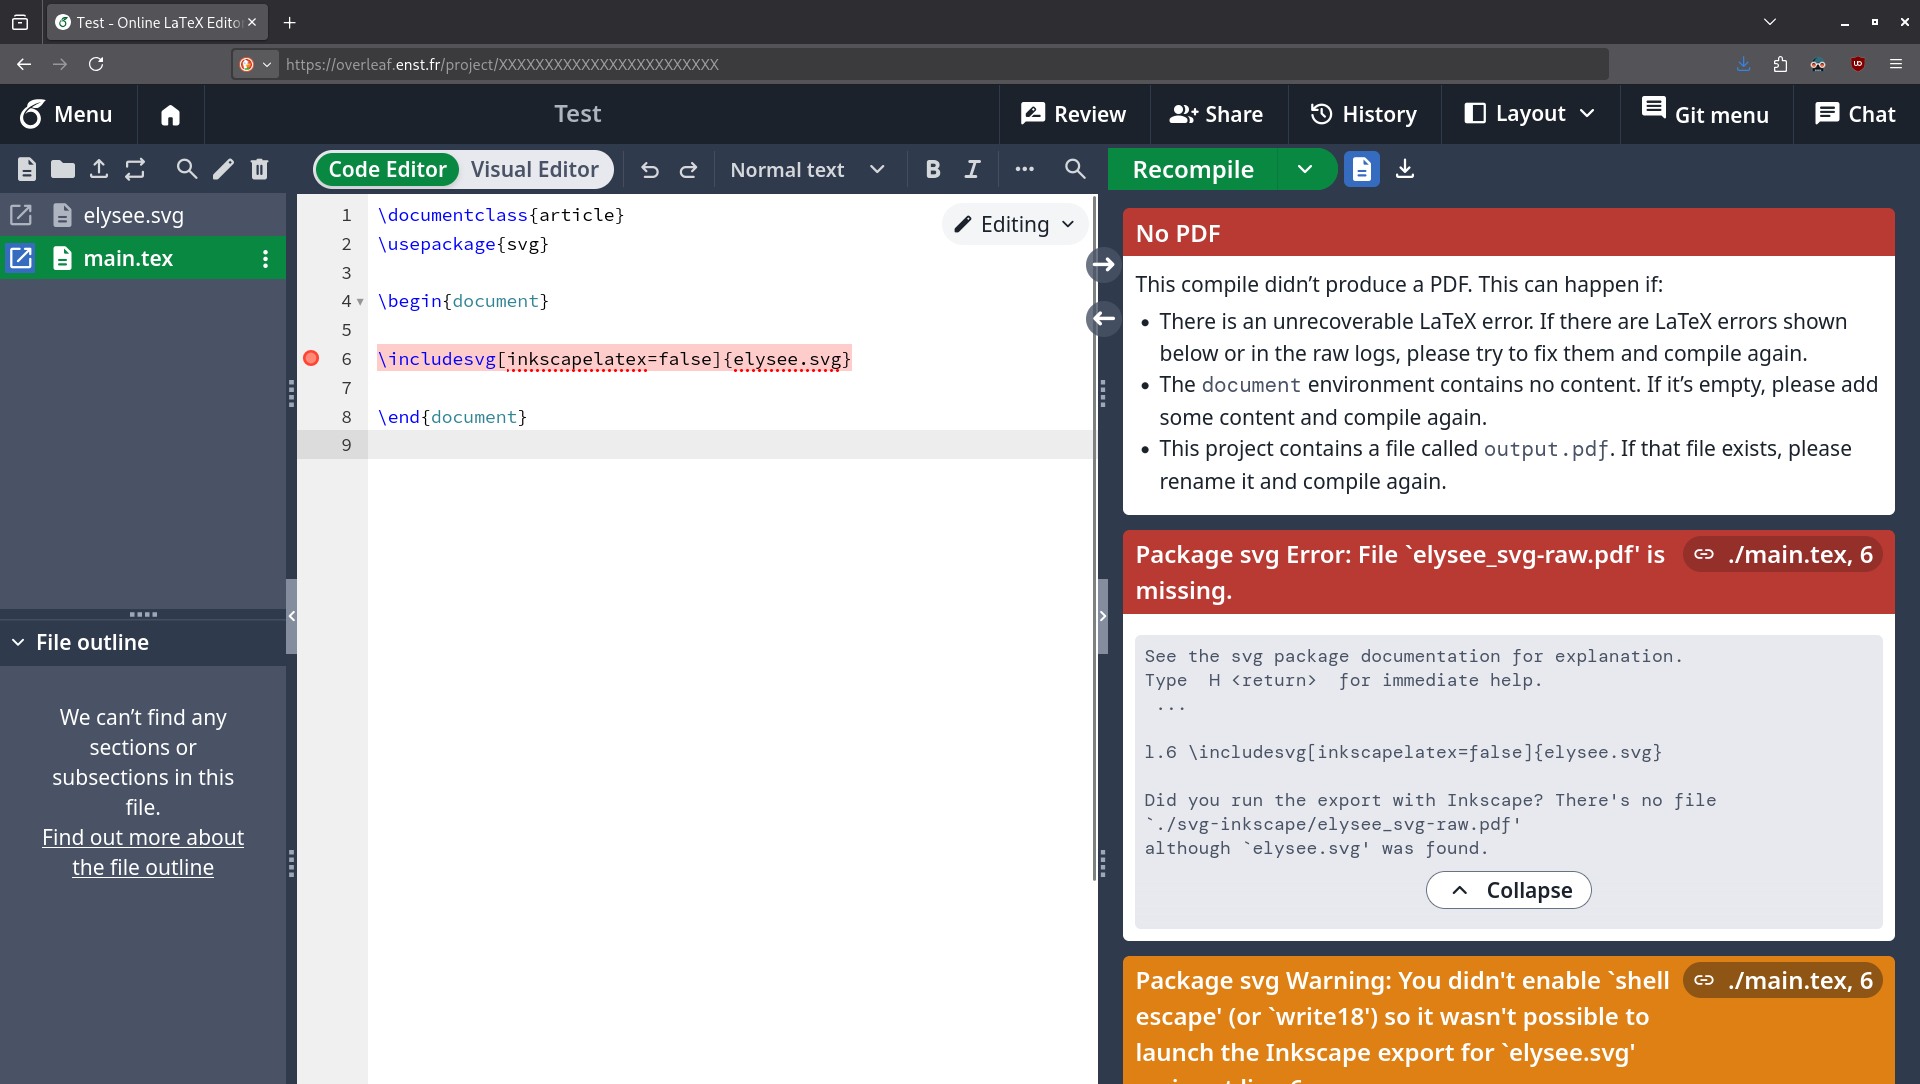Click the undo arrow in editor toolbar
This screenshot has height=1084, width=1920.
[650, 170]
